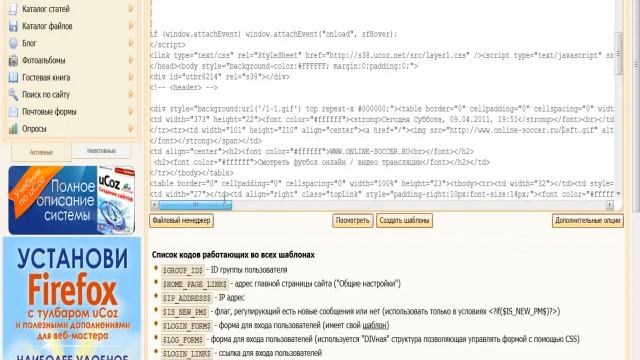Click the <!-- <header> --> code line
Screen dimensions: 640x360
(x=184, y=87)
